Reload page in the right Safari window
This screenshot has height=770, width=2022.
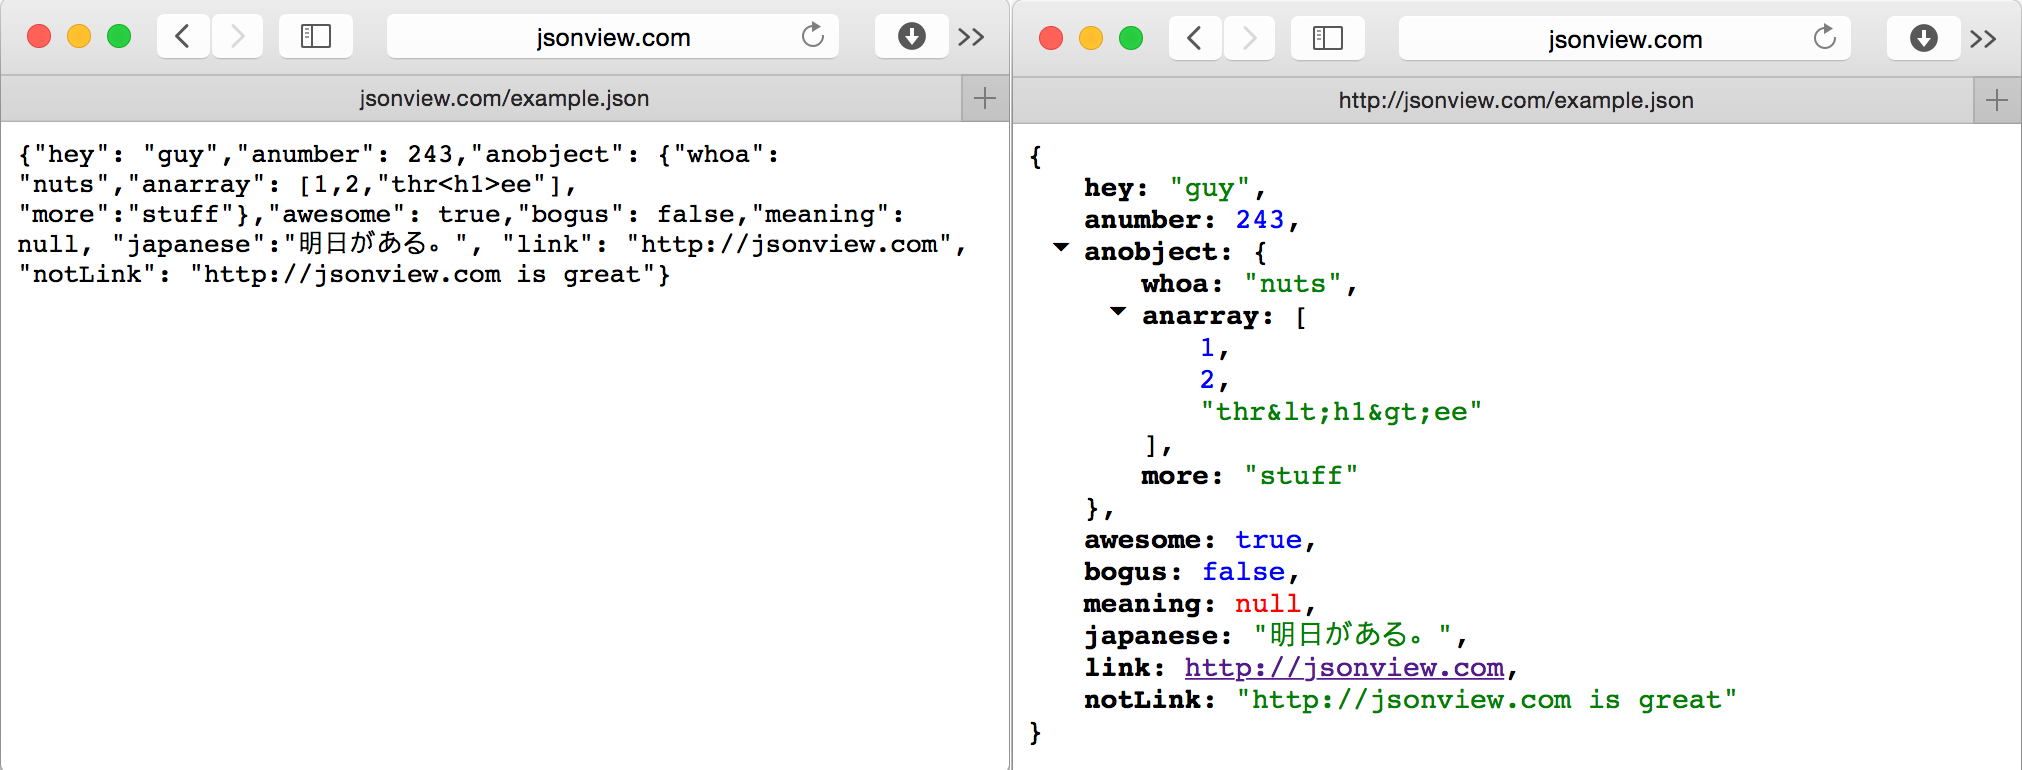click(x=1825, y=38)
